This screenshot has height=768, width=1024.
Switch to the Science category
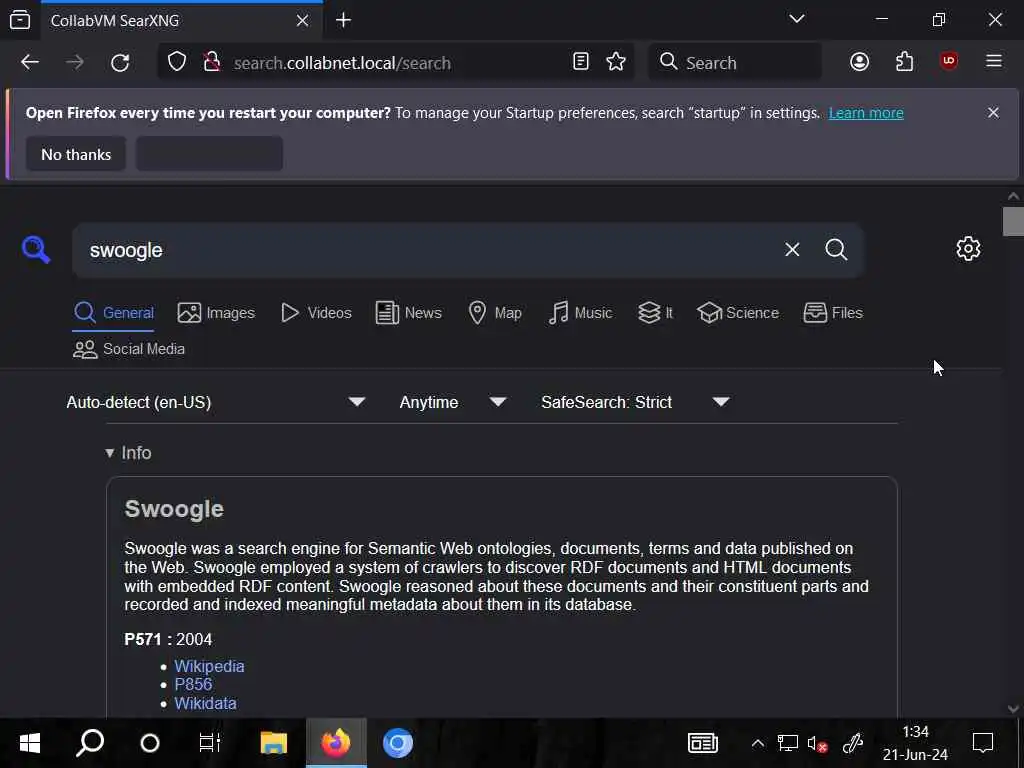pyautogui.click(x=738, y=313)
